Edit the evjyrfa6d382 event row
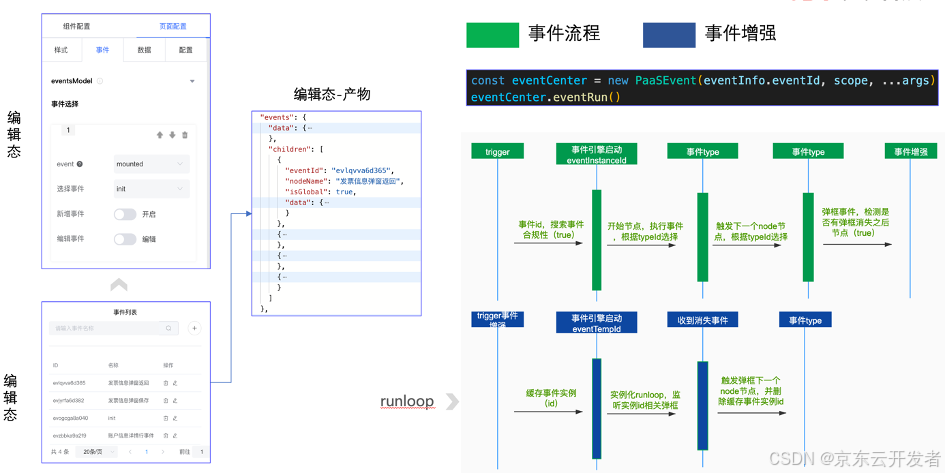The height and width of the screenshot is (474, 945). pos(174,400)
